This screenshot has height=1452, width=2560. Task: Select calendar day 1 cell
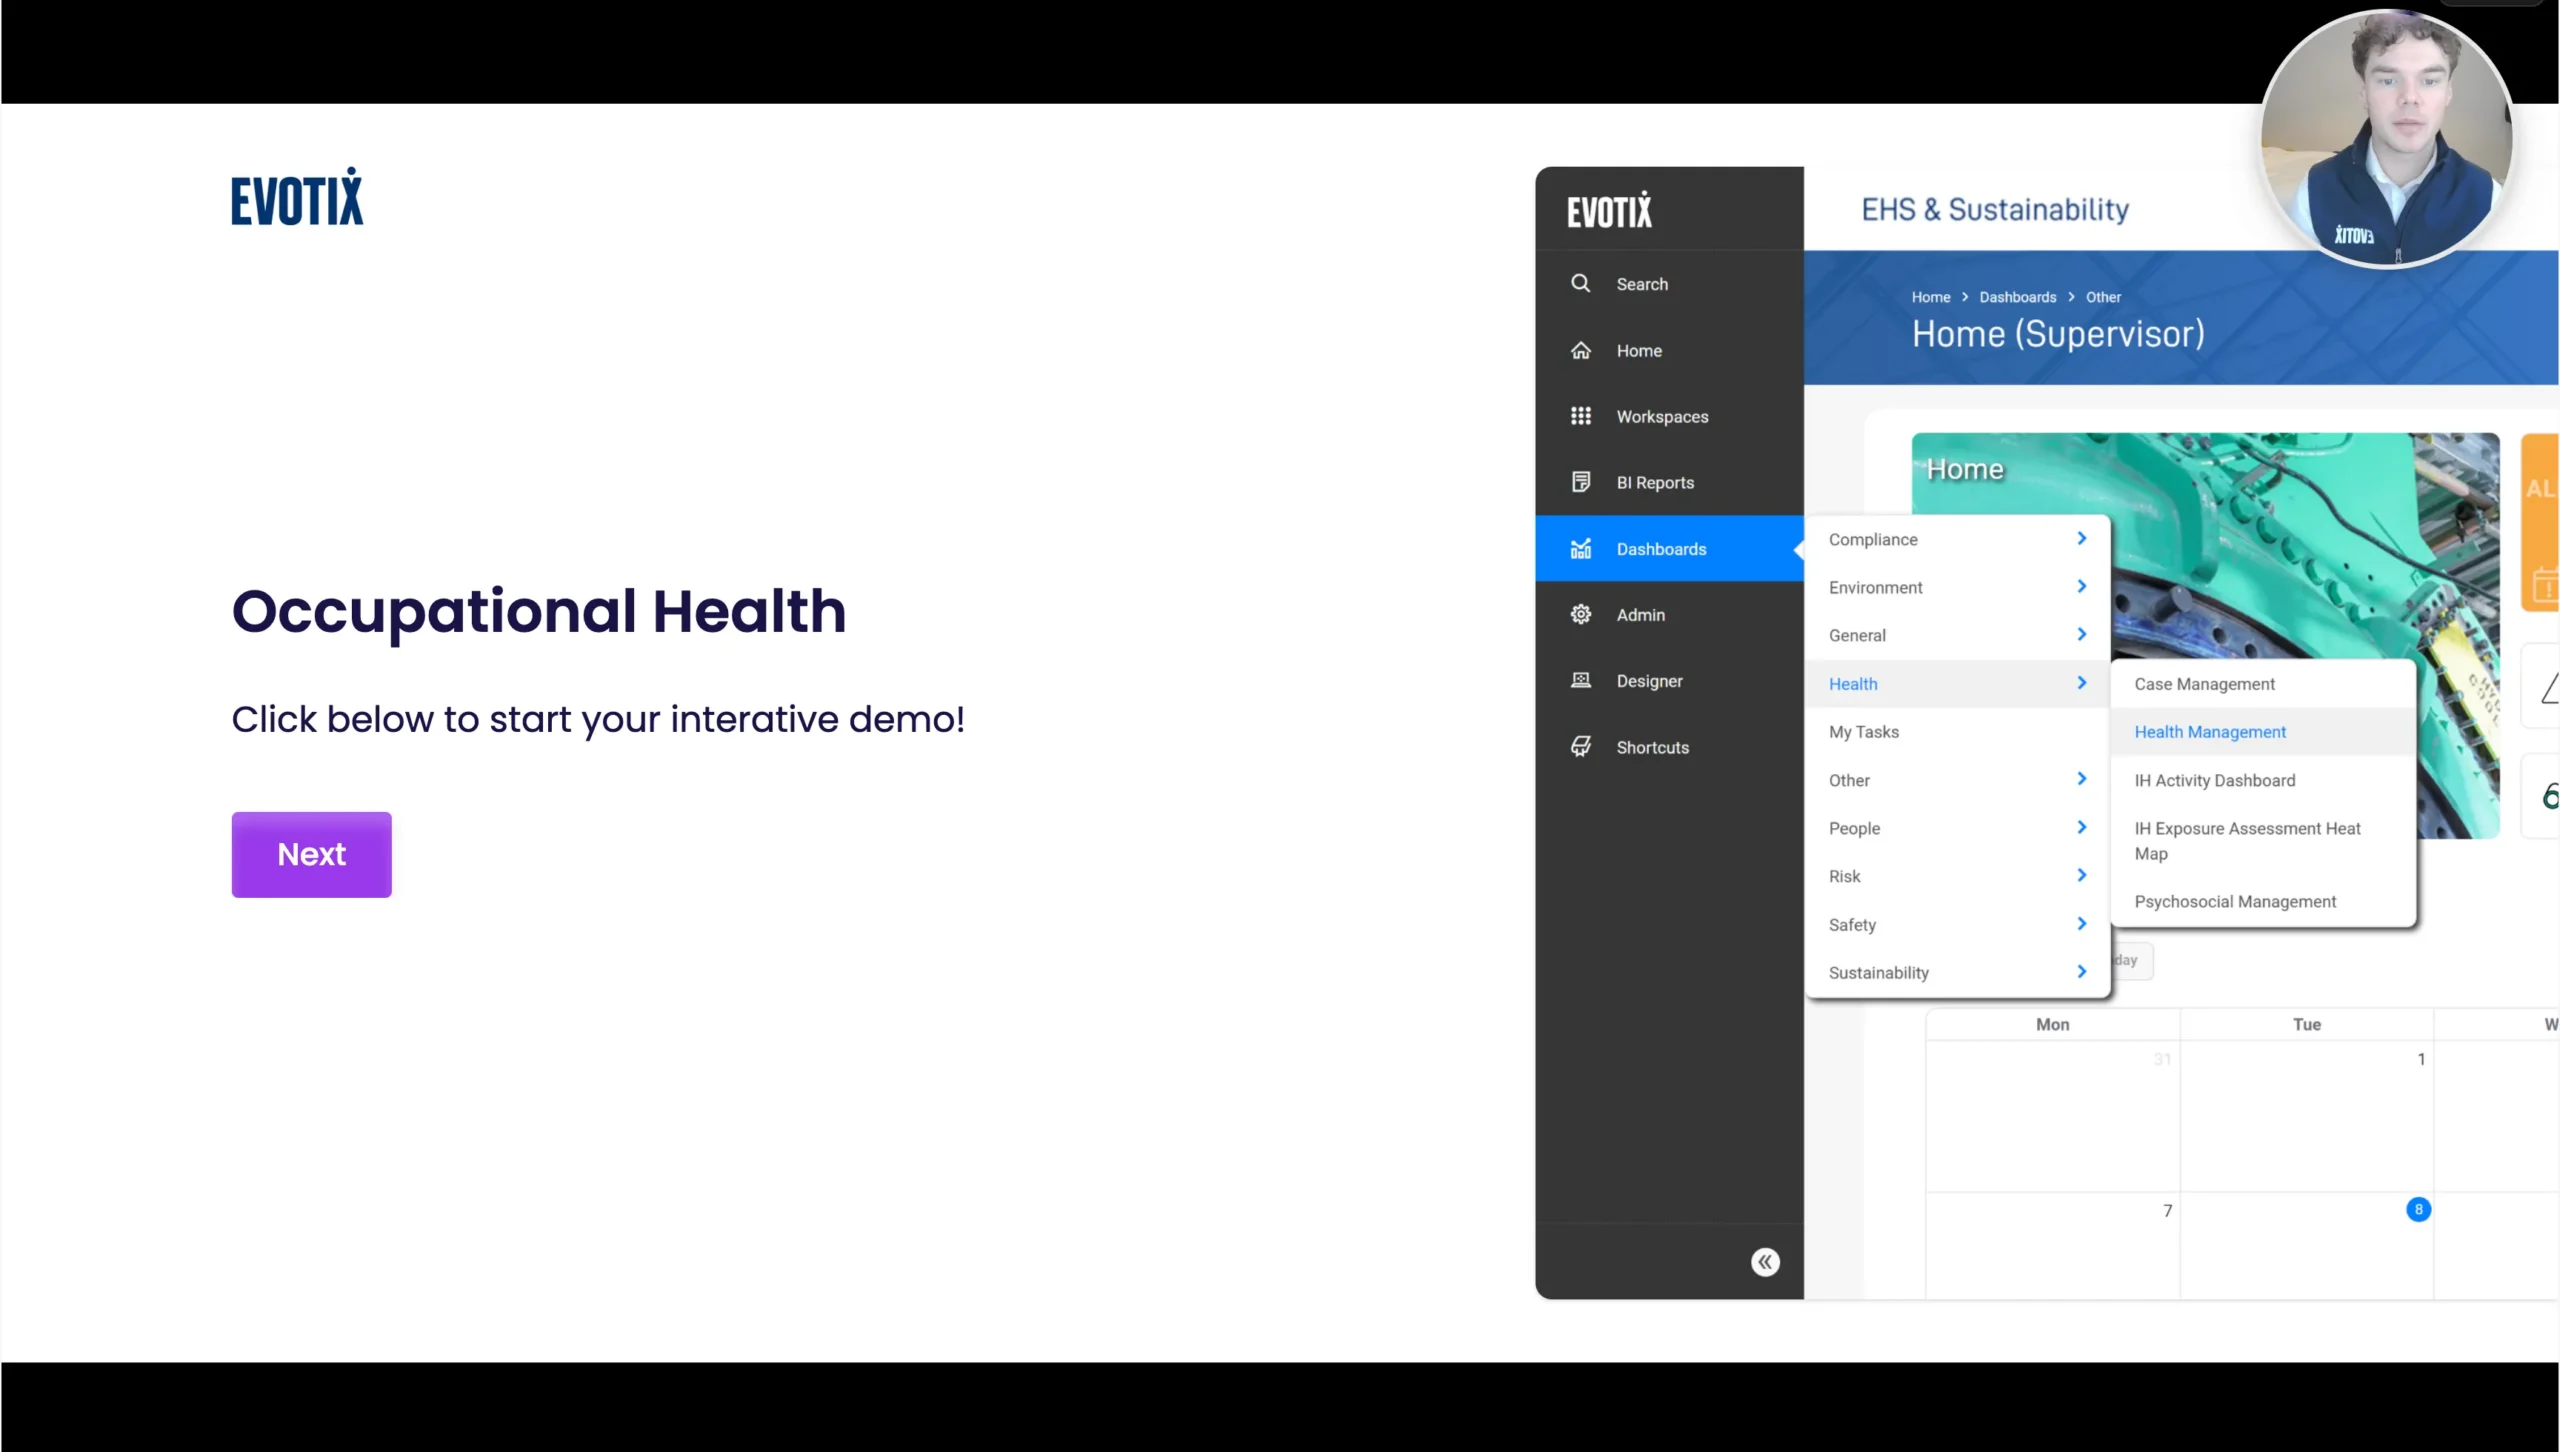(x=2307, y=1116)
